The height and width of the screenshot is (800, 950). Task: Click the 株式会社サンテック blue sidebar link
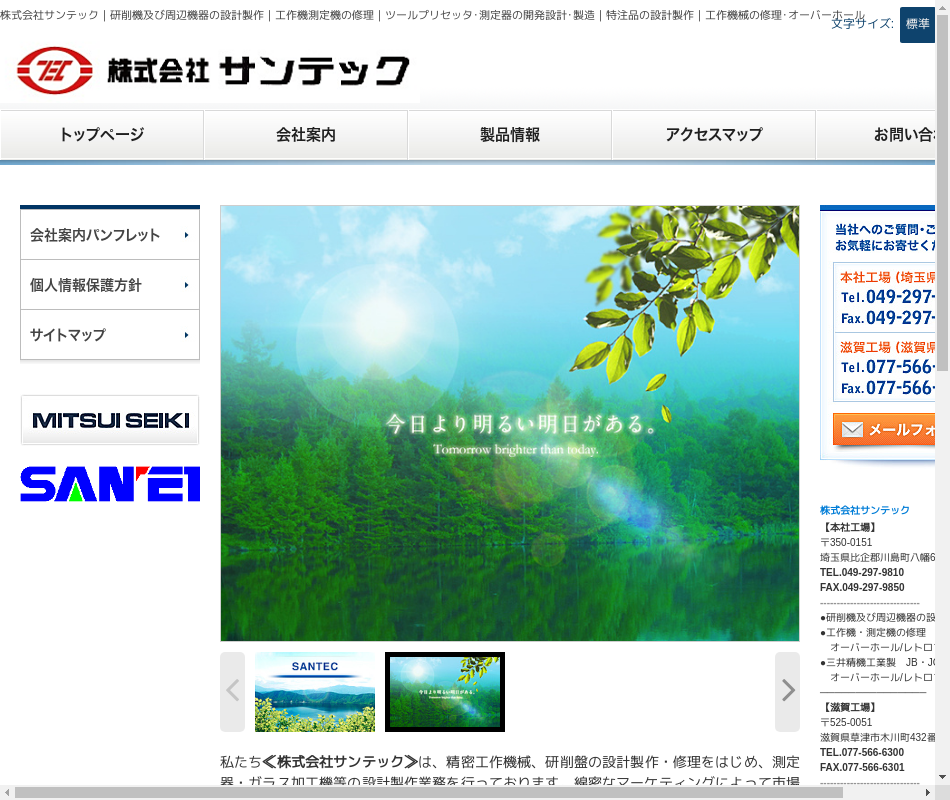tap(865, 510)
